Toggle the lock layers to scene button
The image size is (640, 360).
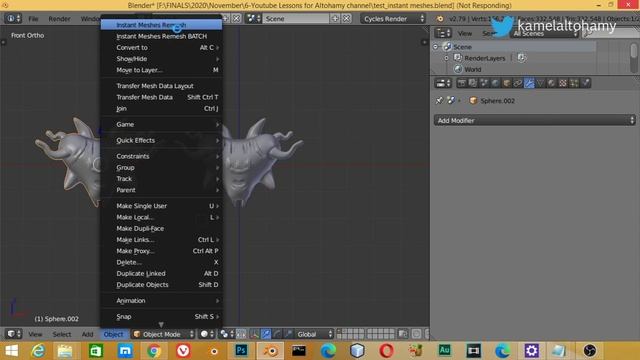(403, 334)
